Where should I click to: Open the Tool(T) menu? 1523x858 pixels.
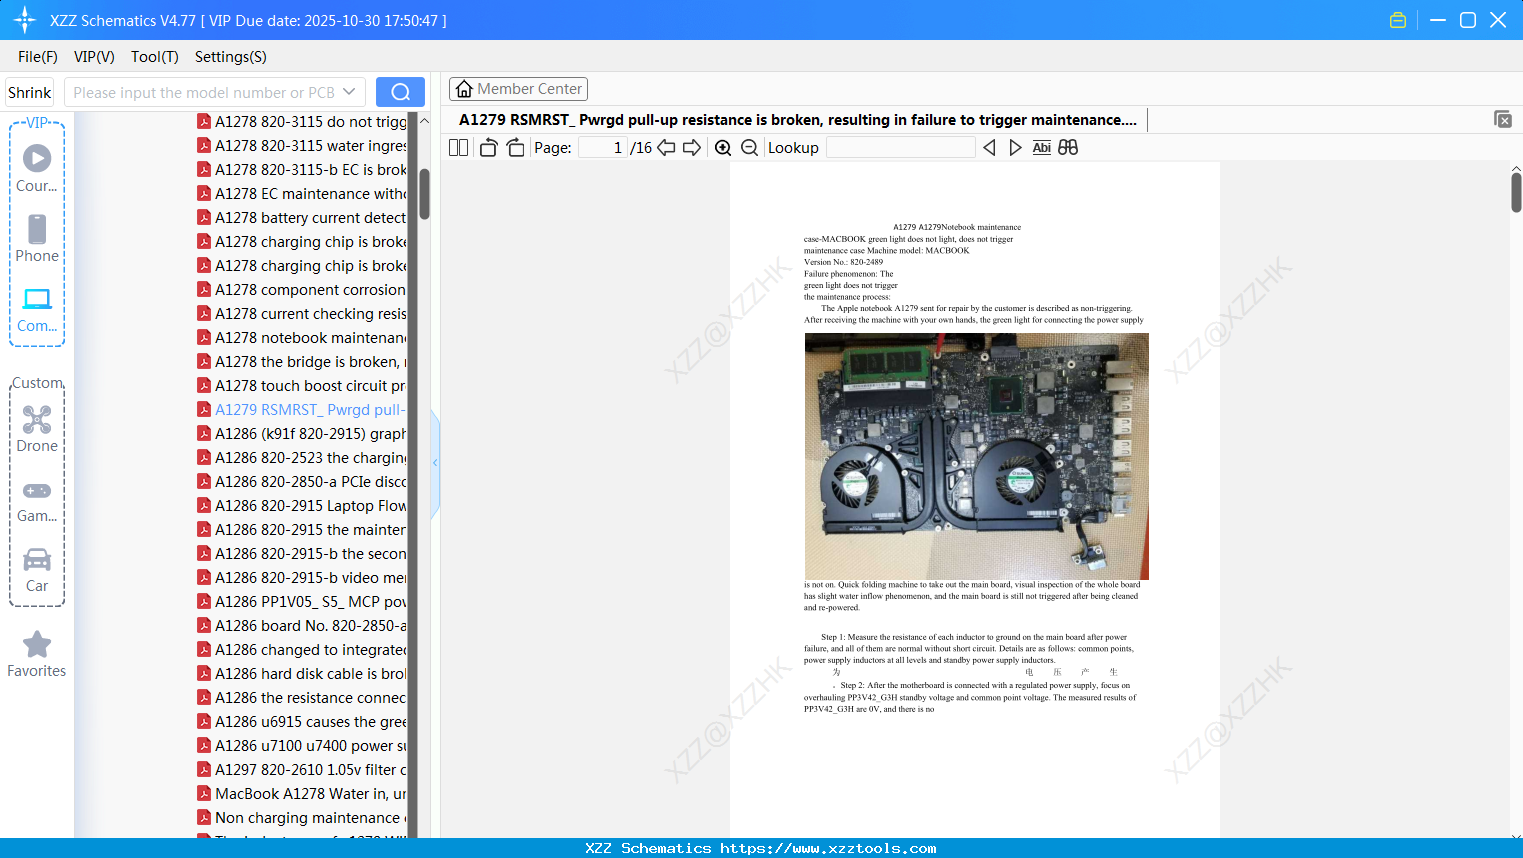point(155,57)
